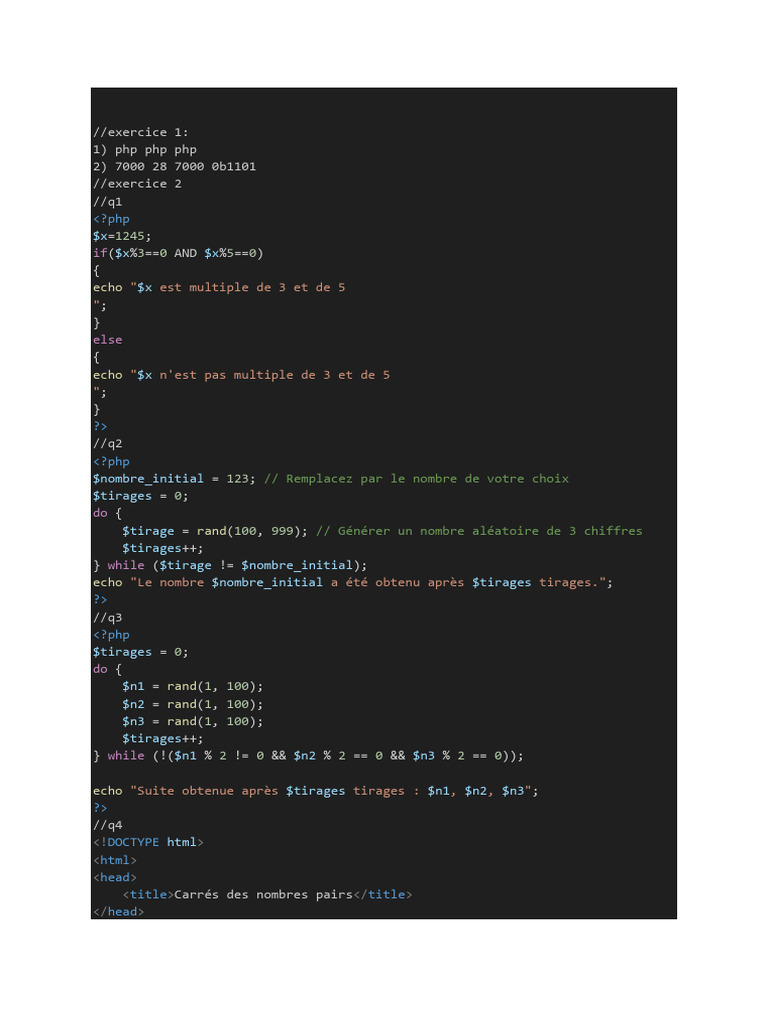Click the "else" keyword
The image size is (768, 1024).
[107, 340]
